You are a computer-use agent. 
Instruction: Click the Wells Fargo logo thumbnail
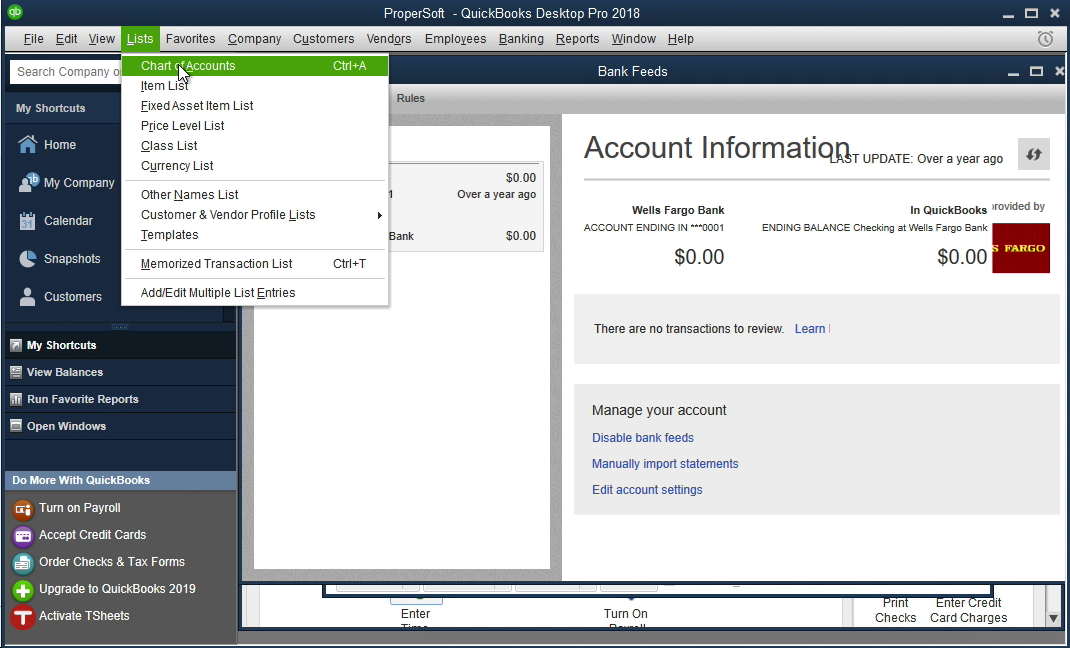click(1021, 248)
